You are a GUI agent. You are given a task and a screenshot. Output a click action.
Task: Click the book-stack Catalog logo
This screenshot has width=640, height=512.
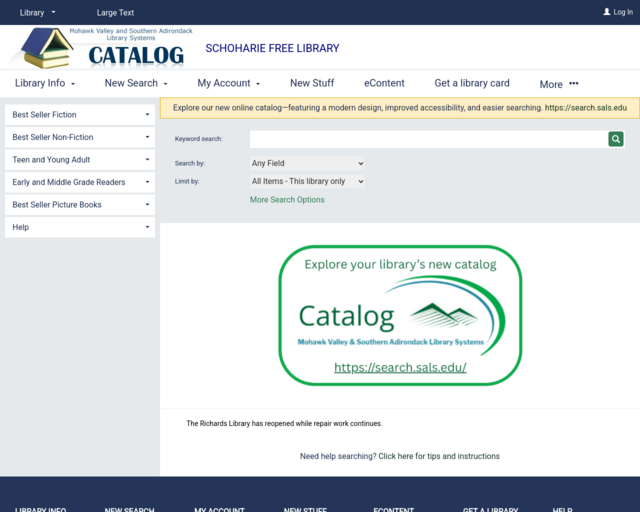coord(103,48)
